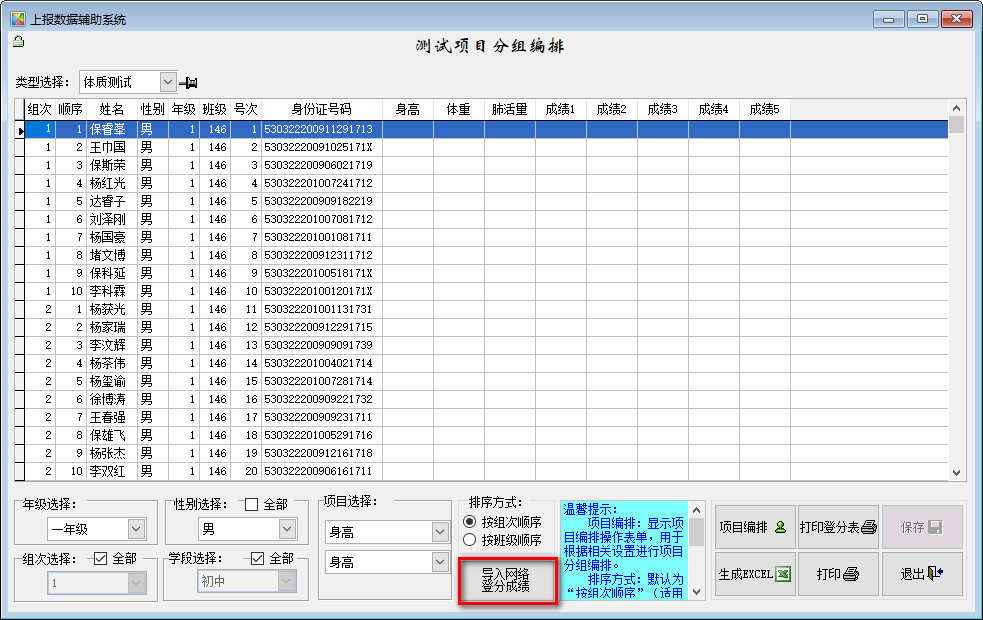Click 打印登分表 printer button

[838, 527]
